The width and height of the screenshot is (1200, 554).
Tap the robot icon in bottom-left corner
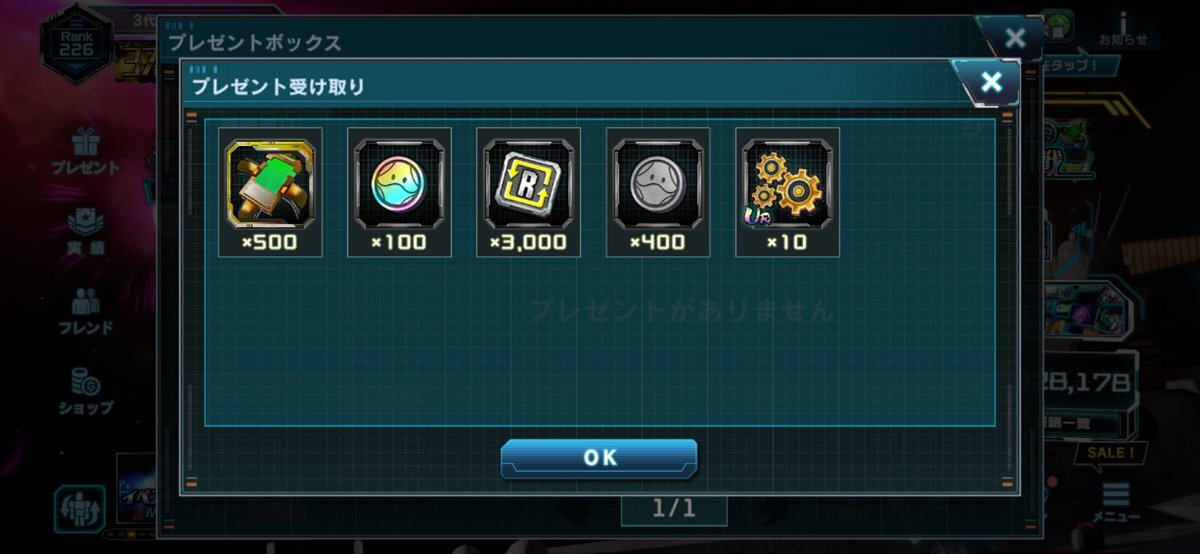(x=81, y=506)
